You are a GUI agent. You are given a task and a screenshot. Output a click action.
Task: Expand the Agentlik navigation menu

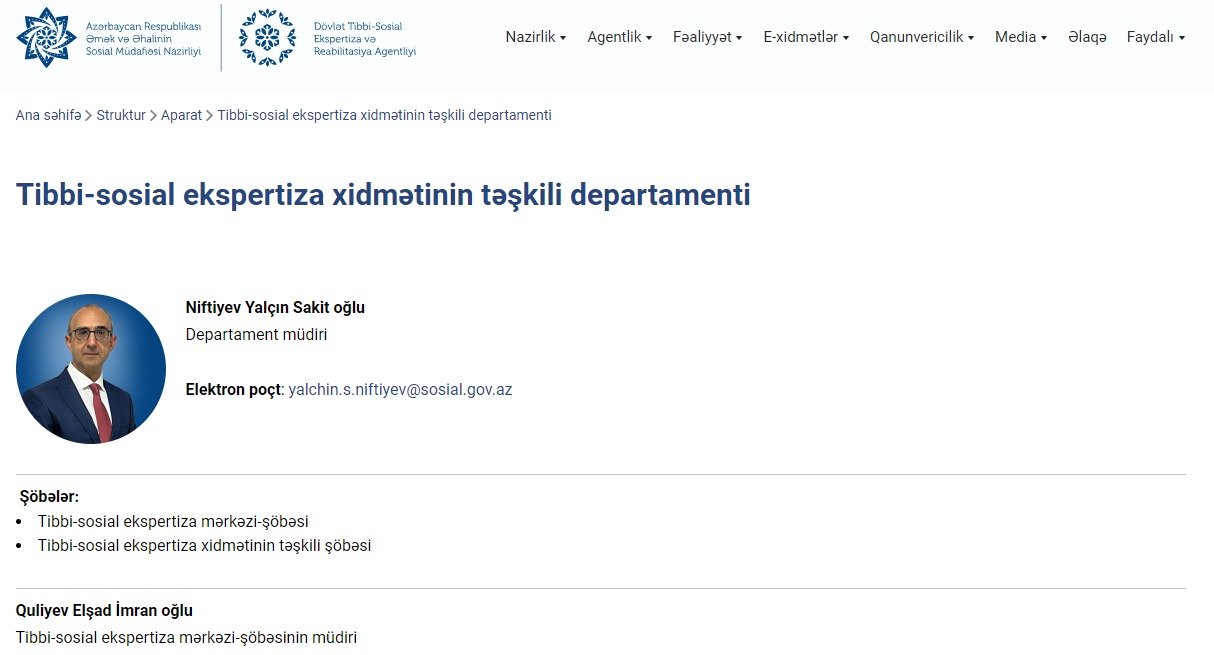pyautogui.click(x=619, y=37)
